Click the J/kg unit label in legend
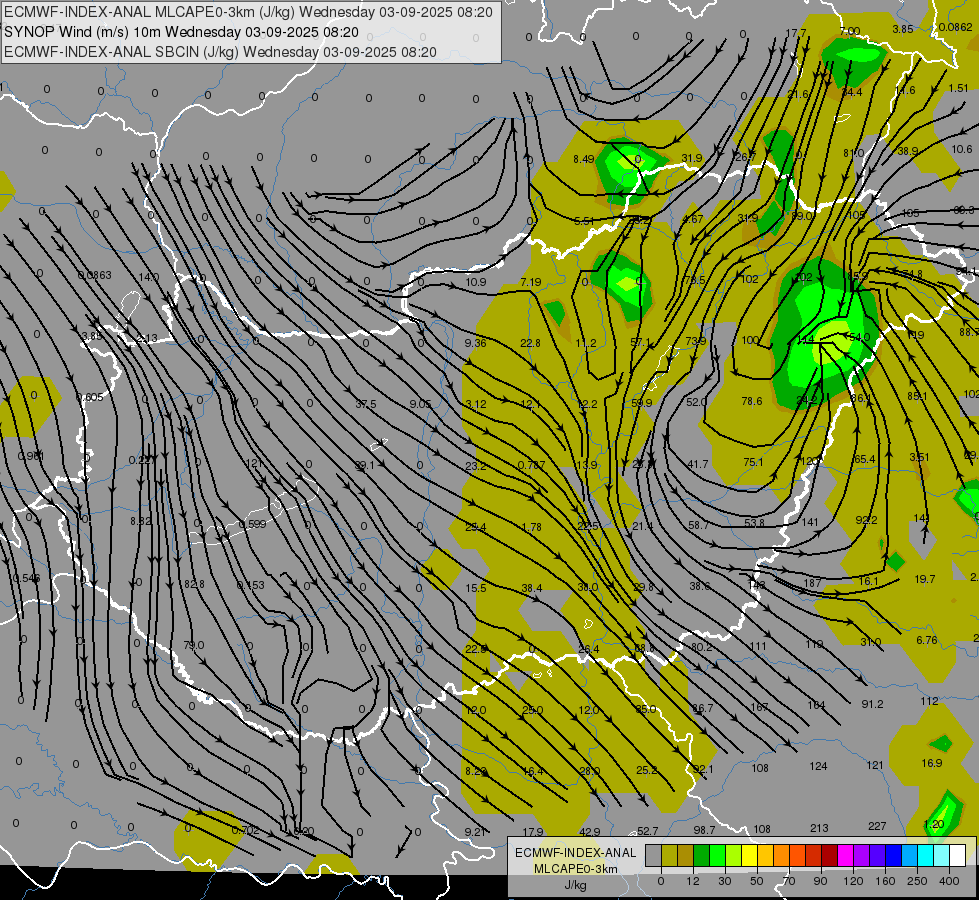This screenshot has width=979, height=900. (575, 885)
